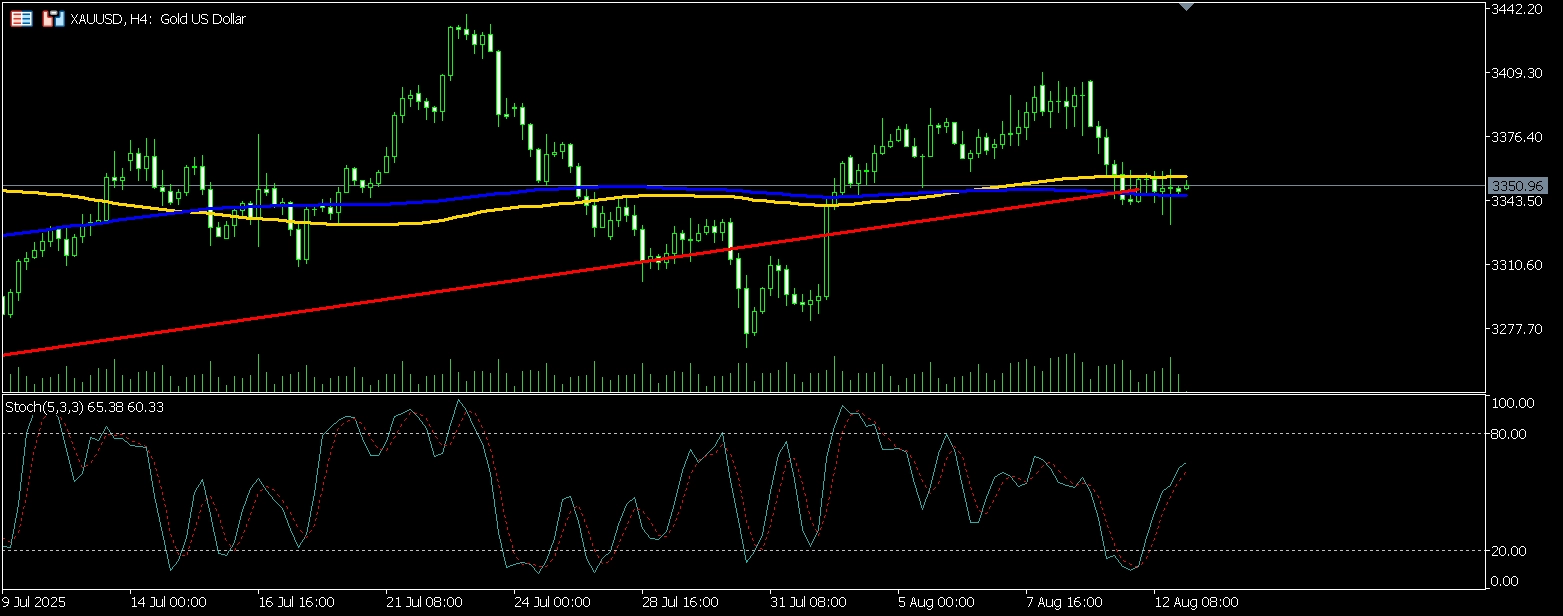Click the 3442.20 price scale label
Image resolution: width=1563 pixels, height=616 pixels.
tap(1517, 9)
